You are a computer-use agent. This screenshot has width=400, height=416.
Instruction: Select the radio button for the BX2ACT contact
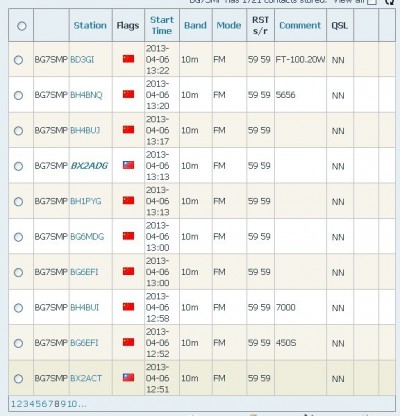[19, 379]
